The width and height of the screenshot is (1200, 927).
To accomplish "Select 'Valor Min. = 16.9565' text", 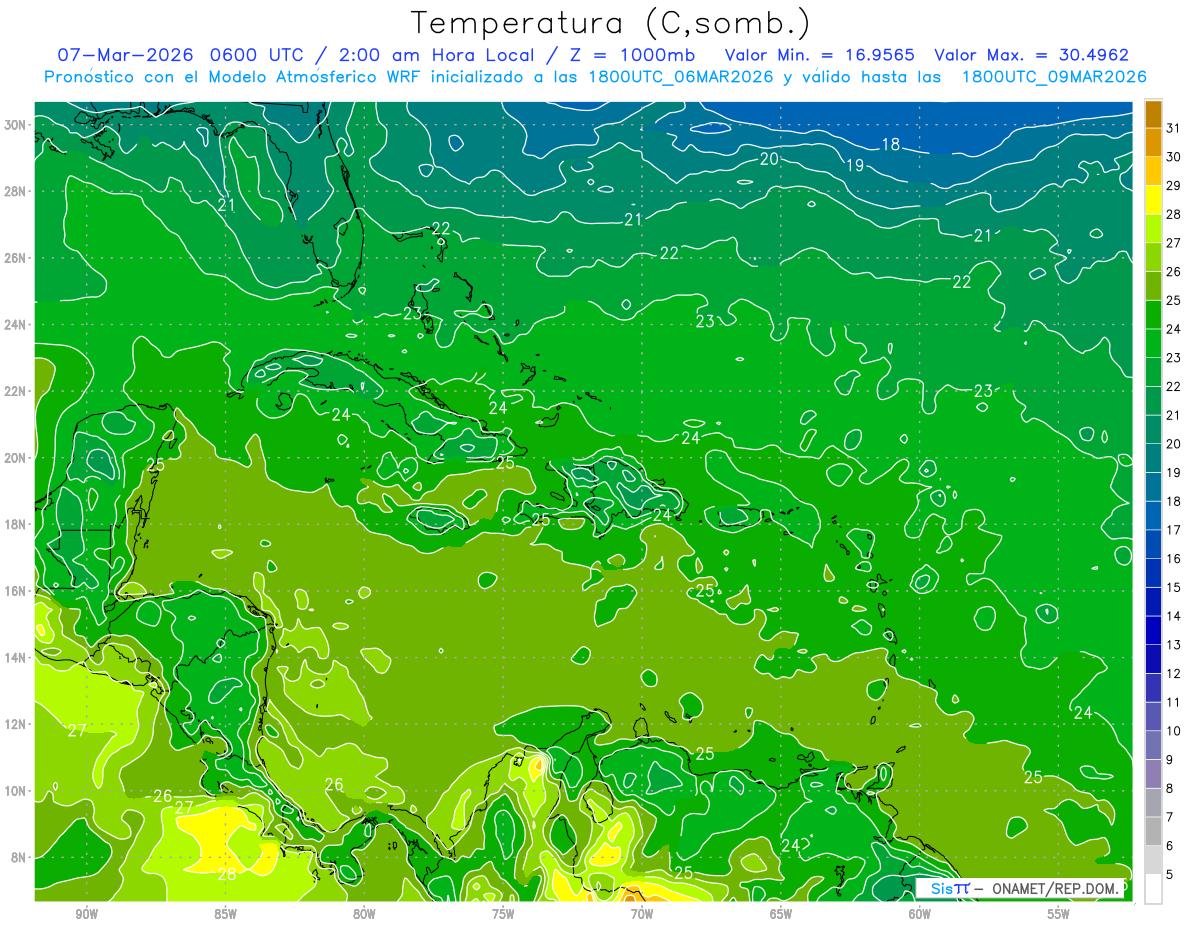I will coord(820,55).
